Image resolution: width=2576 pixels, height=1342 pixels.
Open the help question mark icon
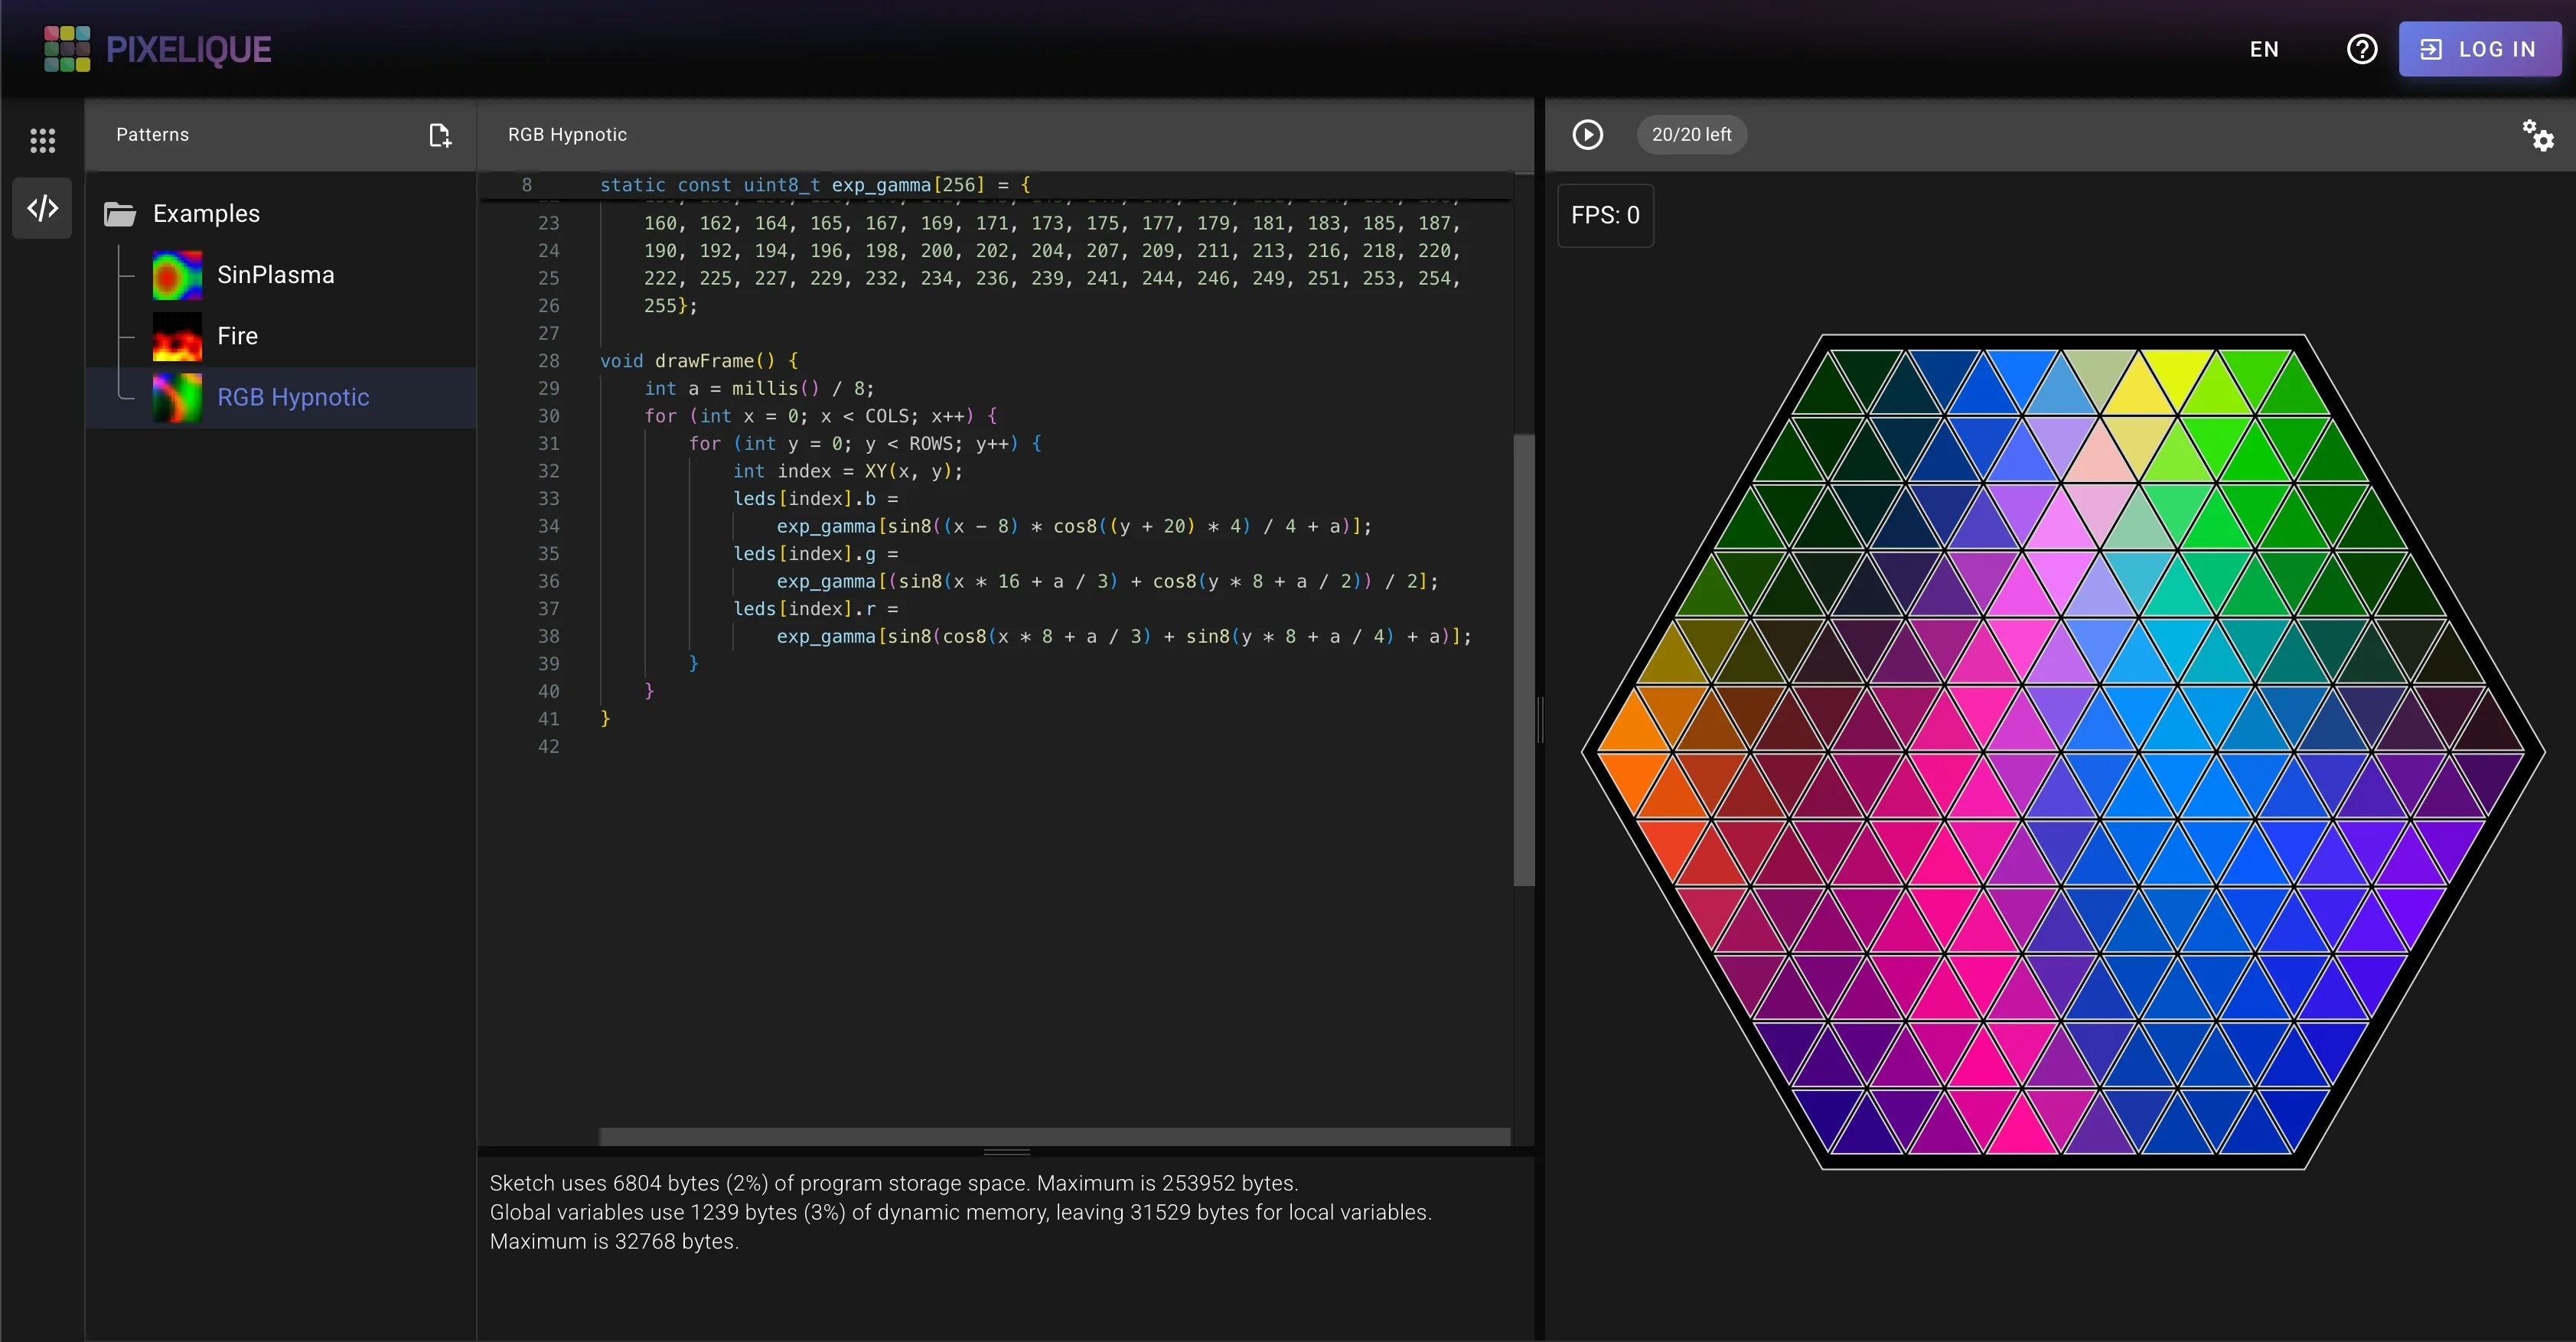coord(2362,48)
